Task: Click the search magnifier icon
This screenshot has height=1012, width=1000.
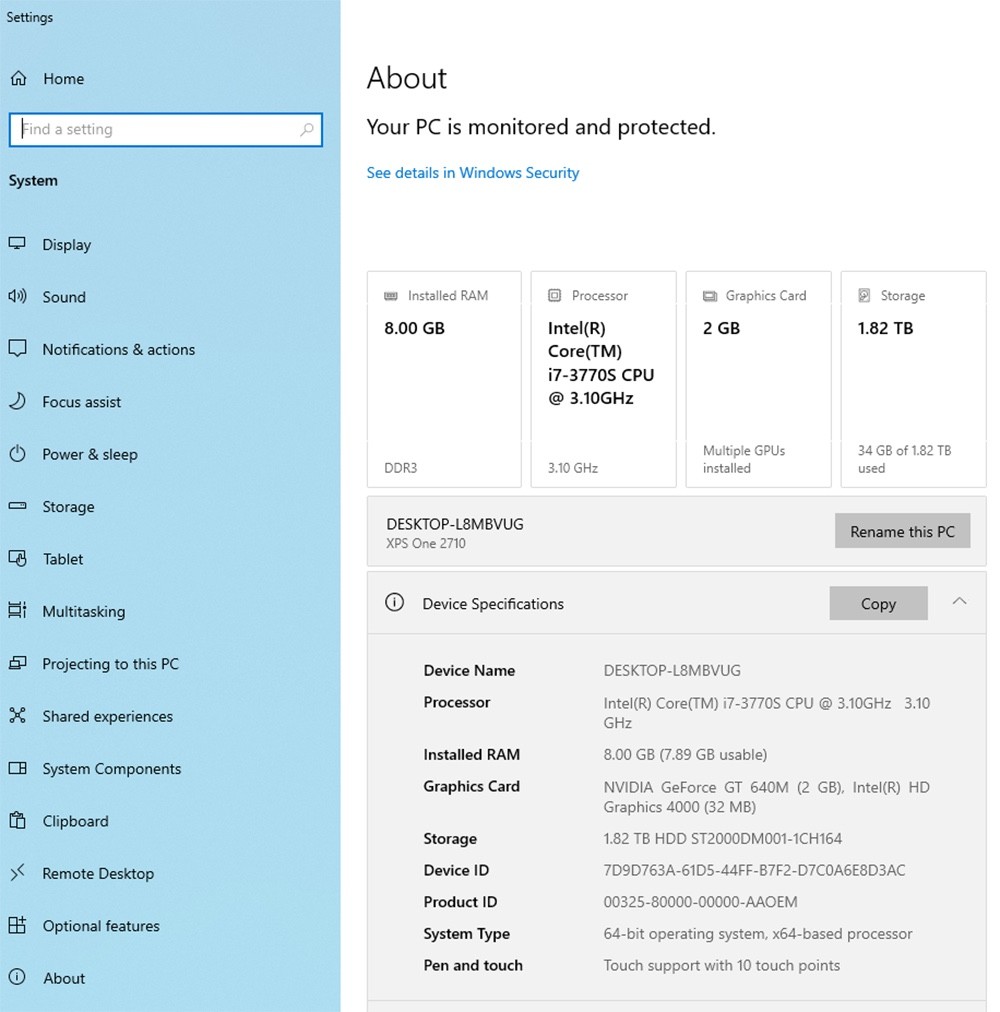Action: tap(307, 130)
